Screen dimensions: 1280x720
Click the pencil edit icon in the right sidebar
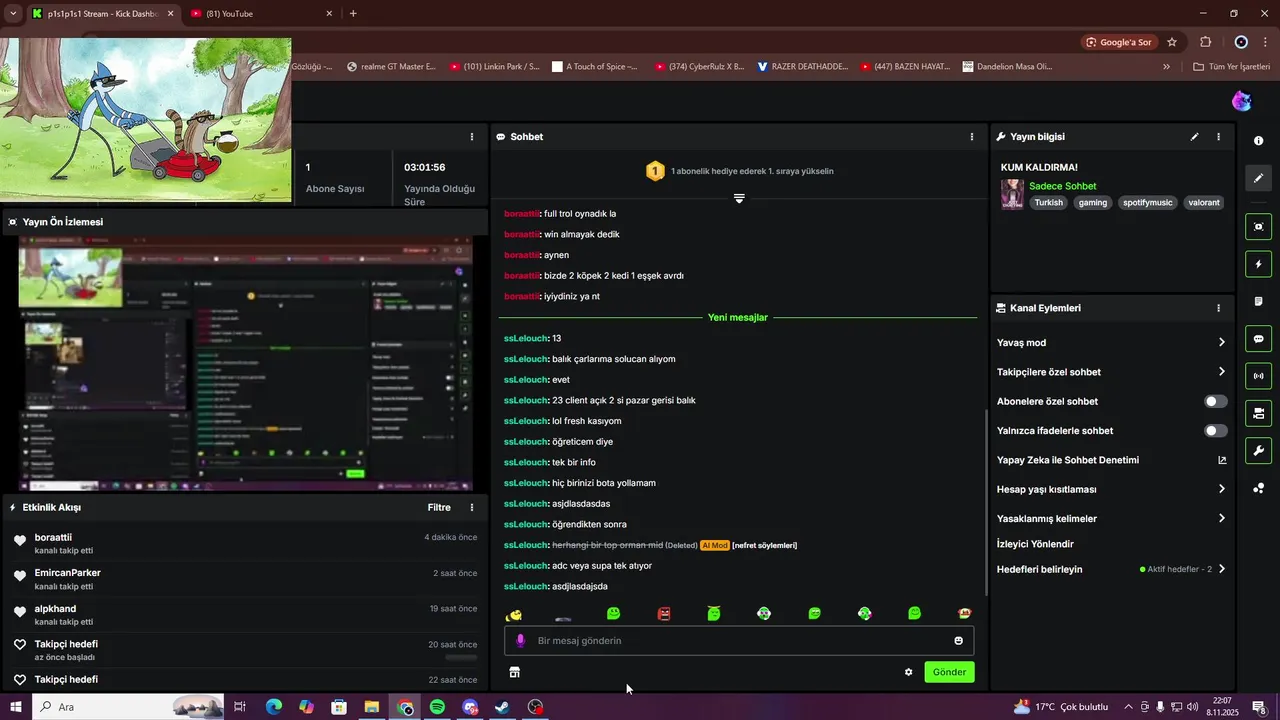tap(1258, 178)
